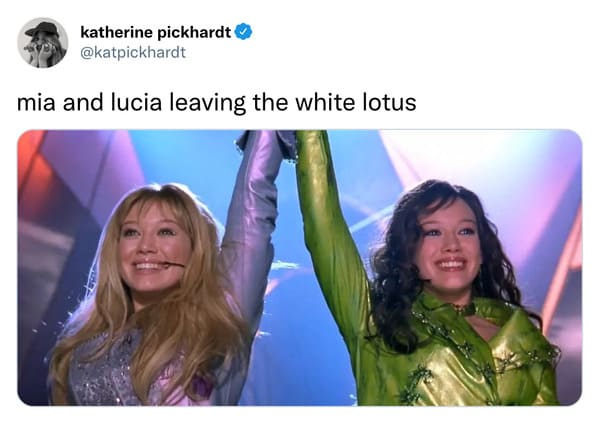Click the joined raised hands in photo
599x423 pixels.
click(x=286, y=143)
